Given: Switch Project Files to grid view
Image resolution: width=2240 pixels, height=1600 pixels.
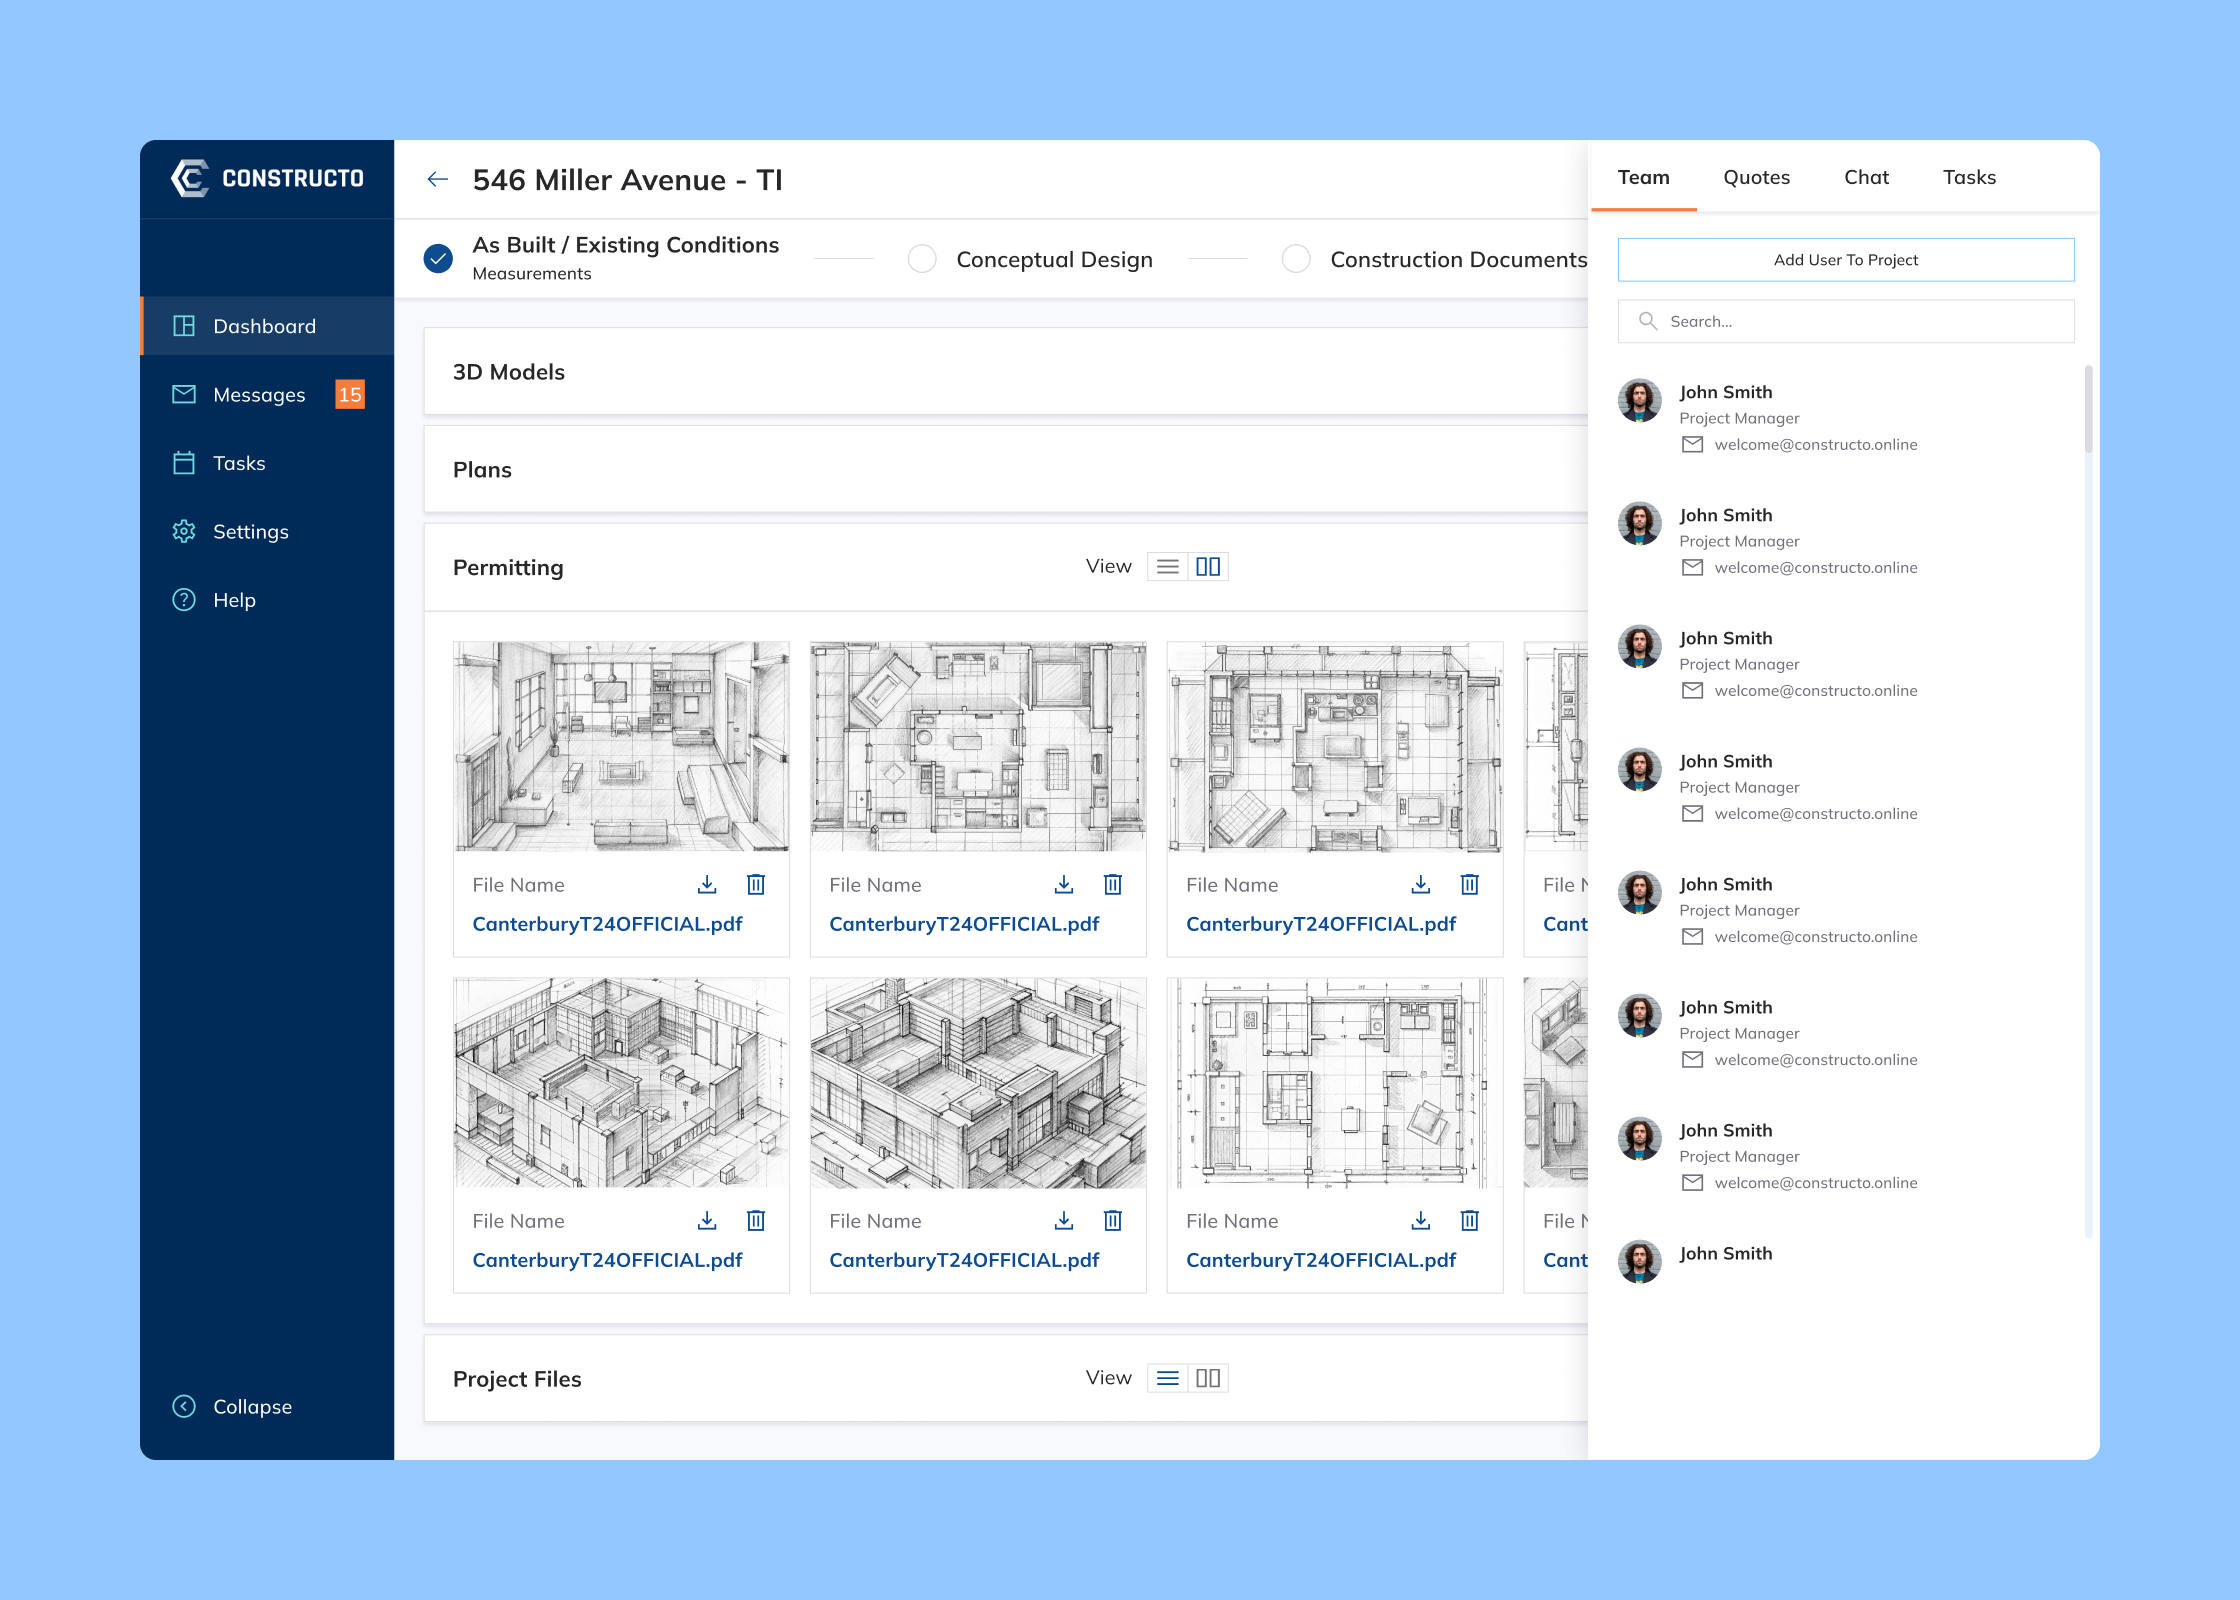Looking at the screenshot, I should [x=1208, y=1377].
